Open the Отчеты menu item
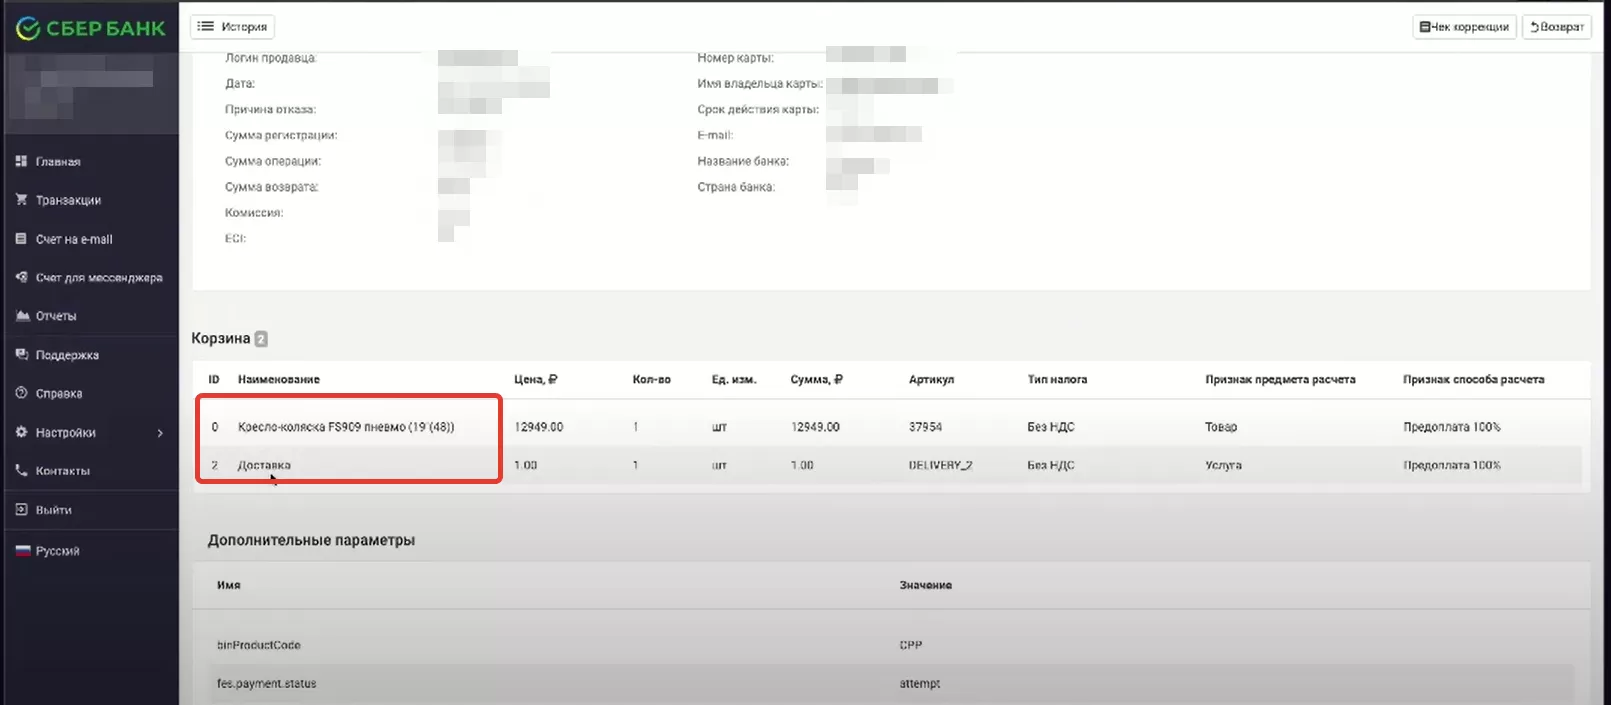The width and height of the screenshot is (1611, 705). (x=56, y=316)
